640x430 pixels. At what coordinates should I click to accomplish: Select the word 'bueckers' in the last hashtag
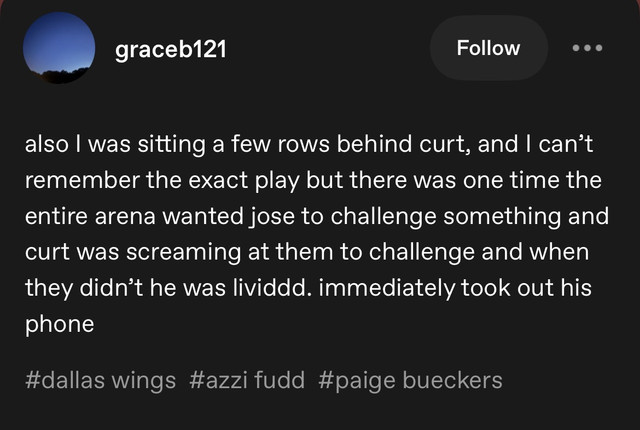[453, 380]
